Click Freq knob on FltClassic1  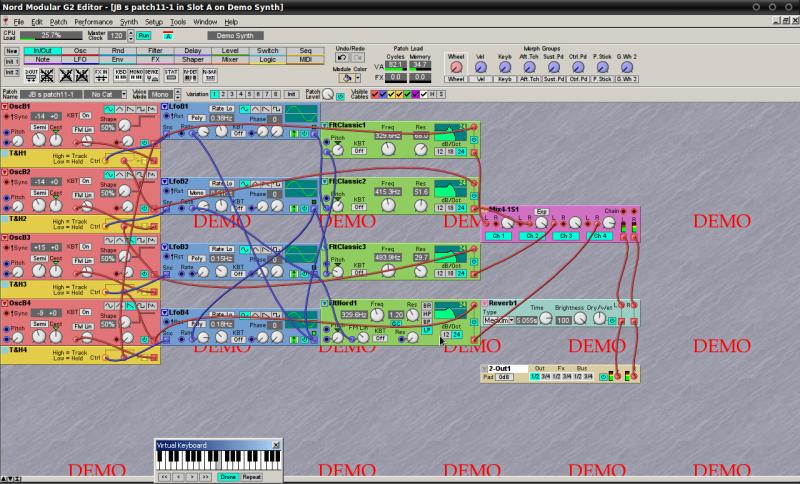pos(388,149)
